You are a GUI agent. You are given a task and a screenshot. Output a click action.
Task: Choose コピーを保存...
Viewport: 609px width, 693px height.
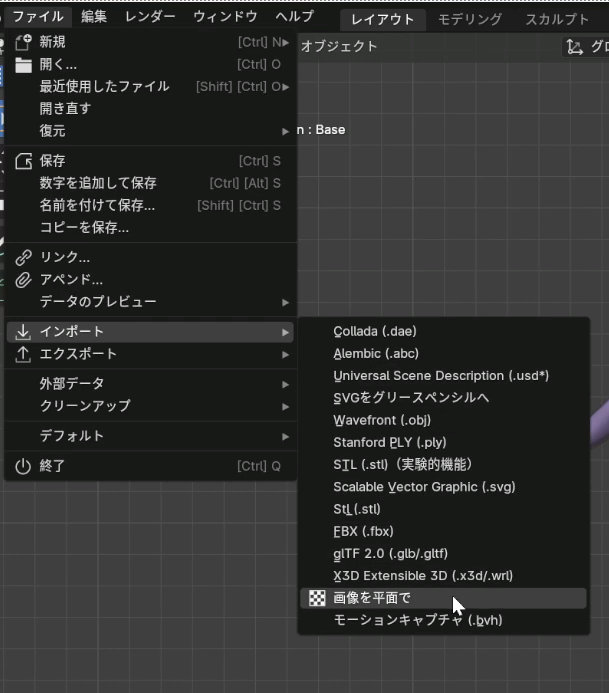150,228
